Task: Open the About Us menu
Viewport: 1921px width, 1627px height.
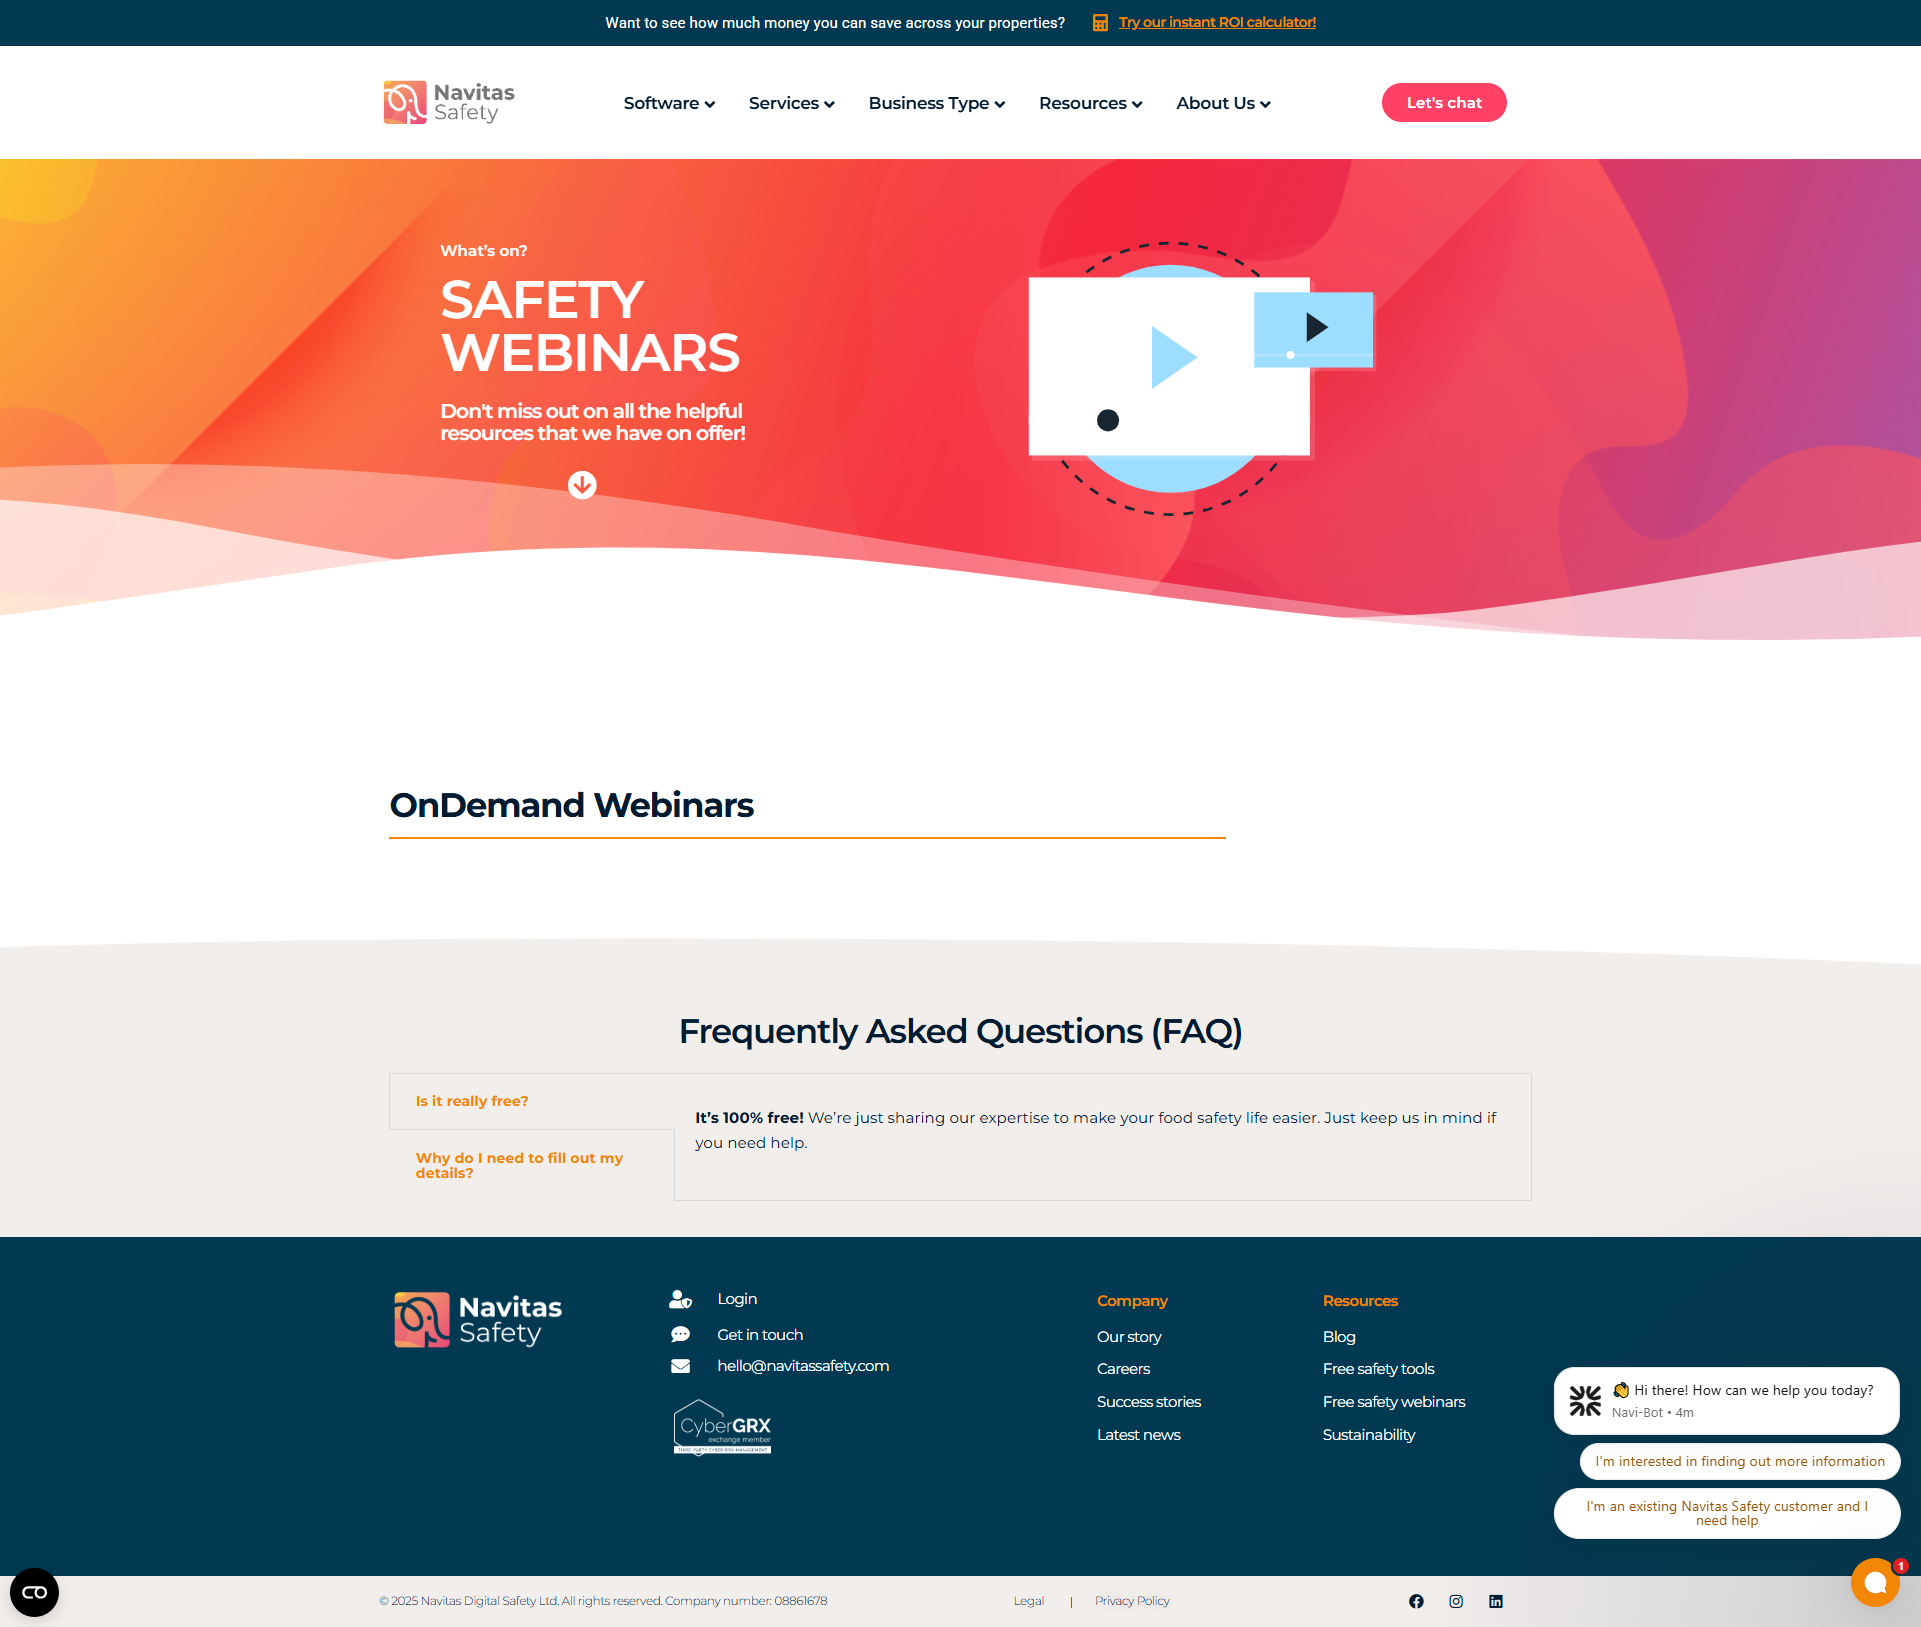Action: click(x=1223, y=103)
